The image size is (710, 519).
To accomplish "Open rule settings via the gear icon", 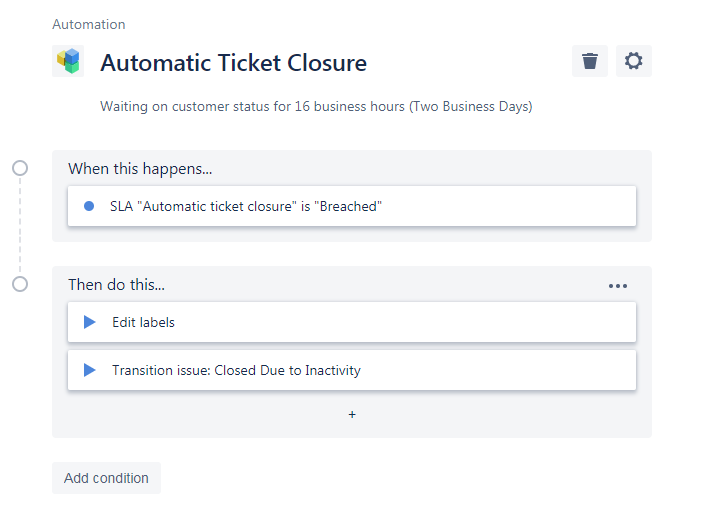I will pyautogui.click(x=633, y=61).
